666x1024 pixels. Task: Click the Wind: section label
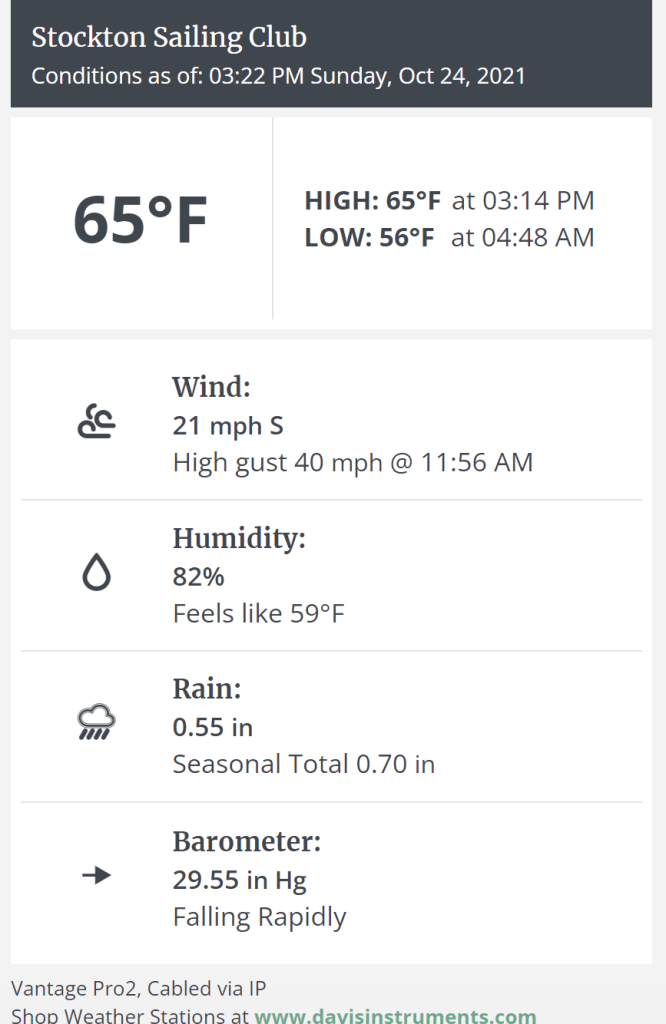(210, 388)
